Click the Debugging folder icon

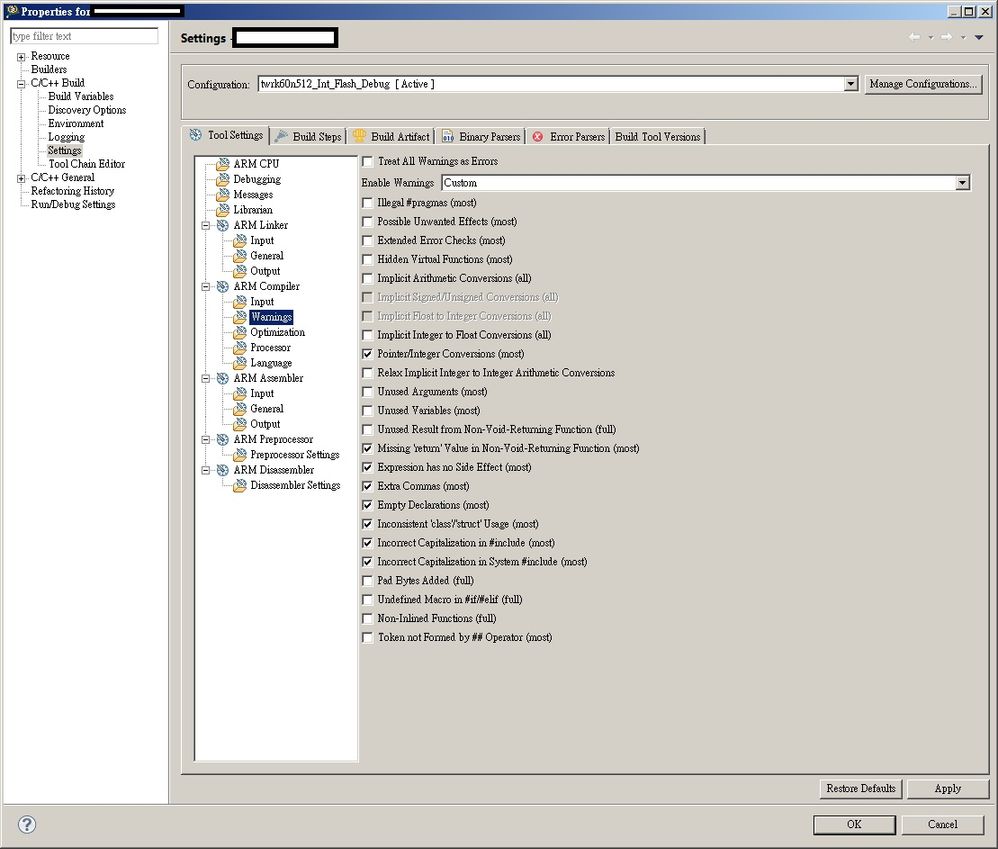click(223, 179)
